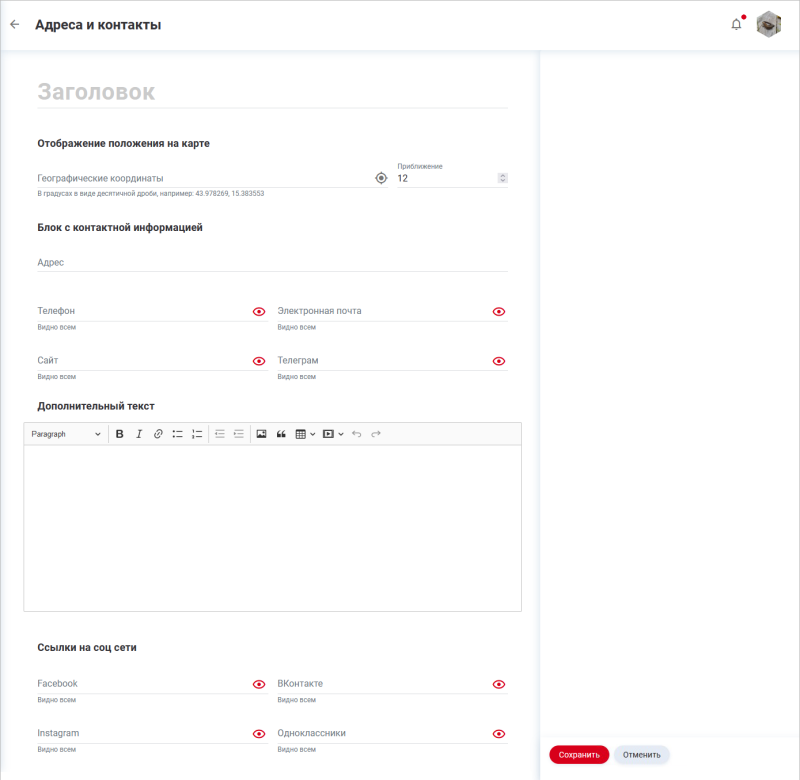Create a bulleted list in the editor
The image size is (800, 780).
coord(177,433)
